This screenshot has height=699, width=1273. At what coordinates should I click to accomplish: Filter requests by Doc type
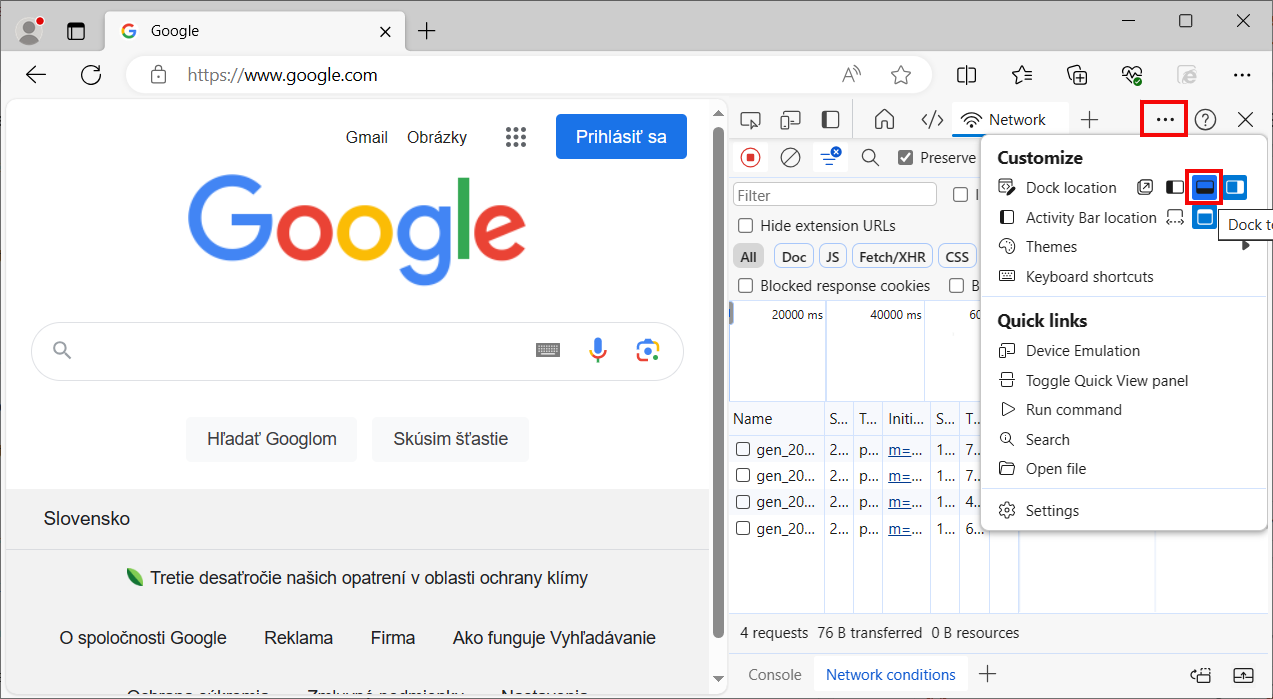[794, 257]
